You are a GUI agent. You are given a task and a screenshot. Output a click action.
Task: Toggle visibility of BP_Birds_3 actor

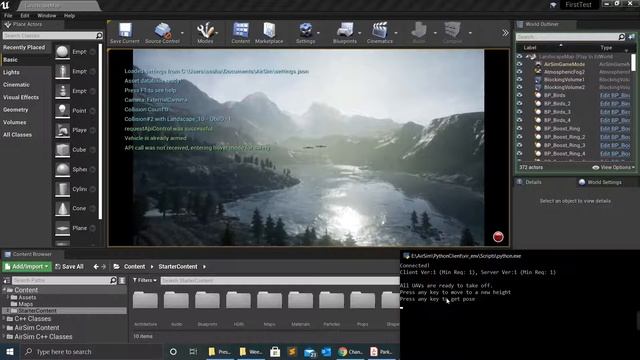519,111
